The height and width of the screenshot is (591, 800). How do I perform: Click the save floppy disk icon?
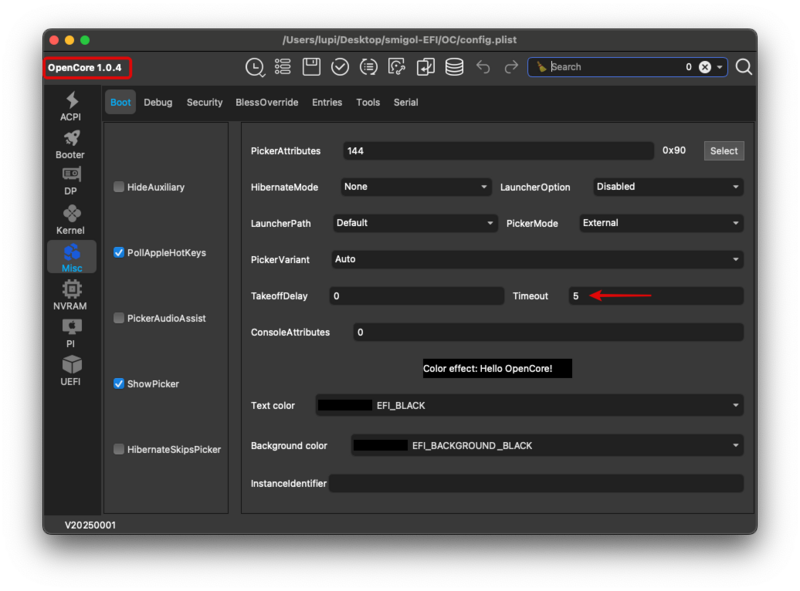point(311,67)
